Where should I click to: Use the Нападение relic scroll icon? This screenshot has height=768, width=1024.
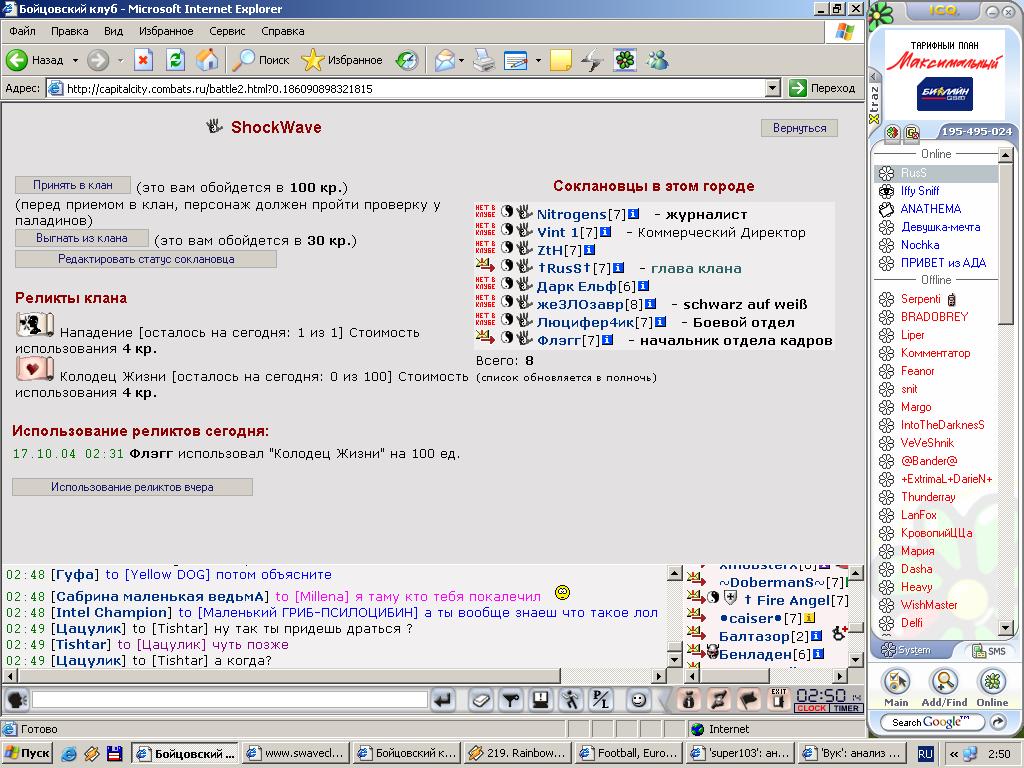pos(35,325)
